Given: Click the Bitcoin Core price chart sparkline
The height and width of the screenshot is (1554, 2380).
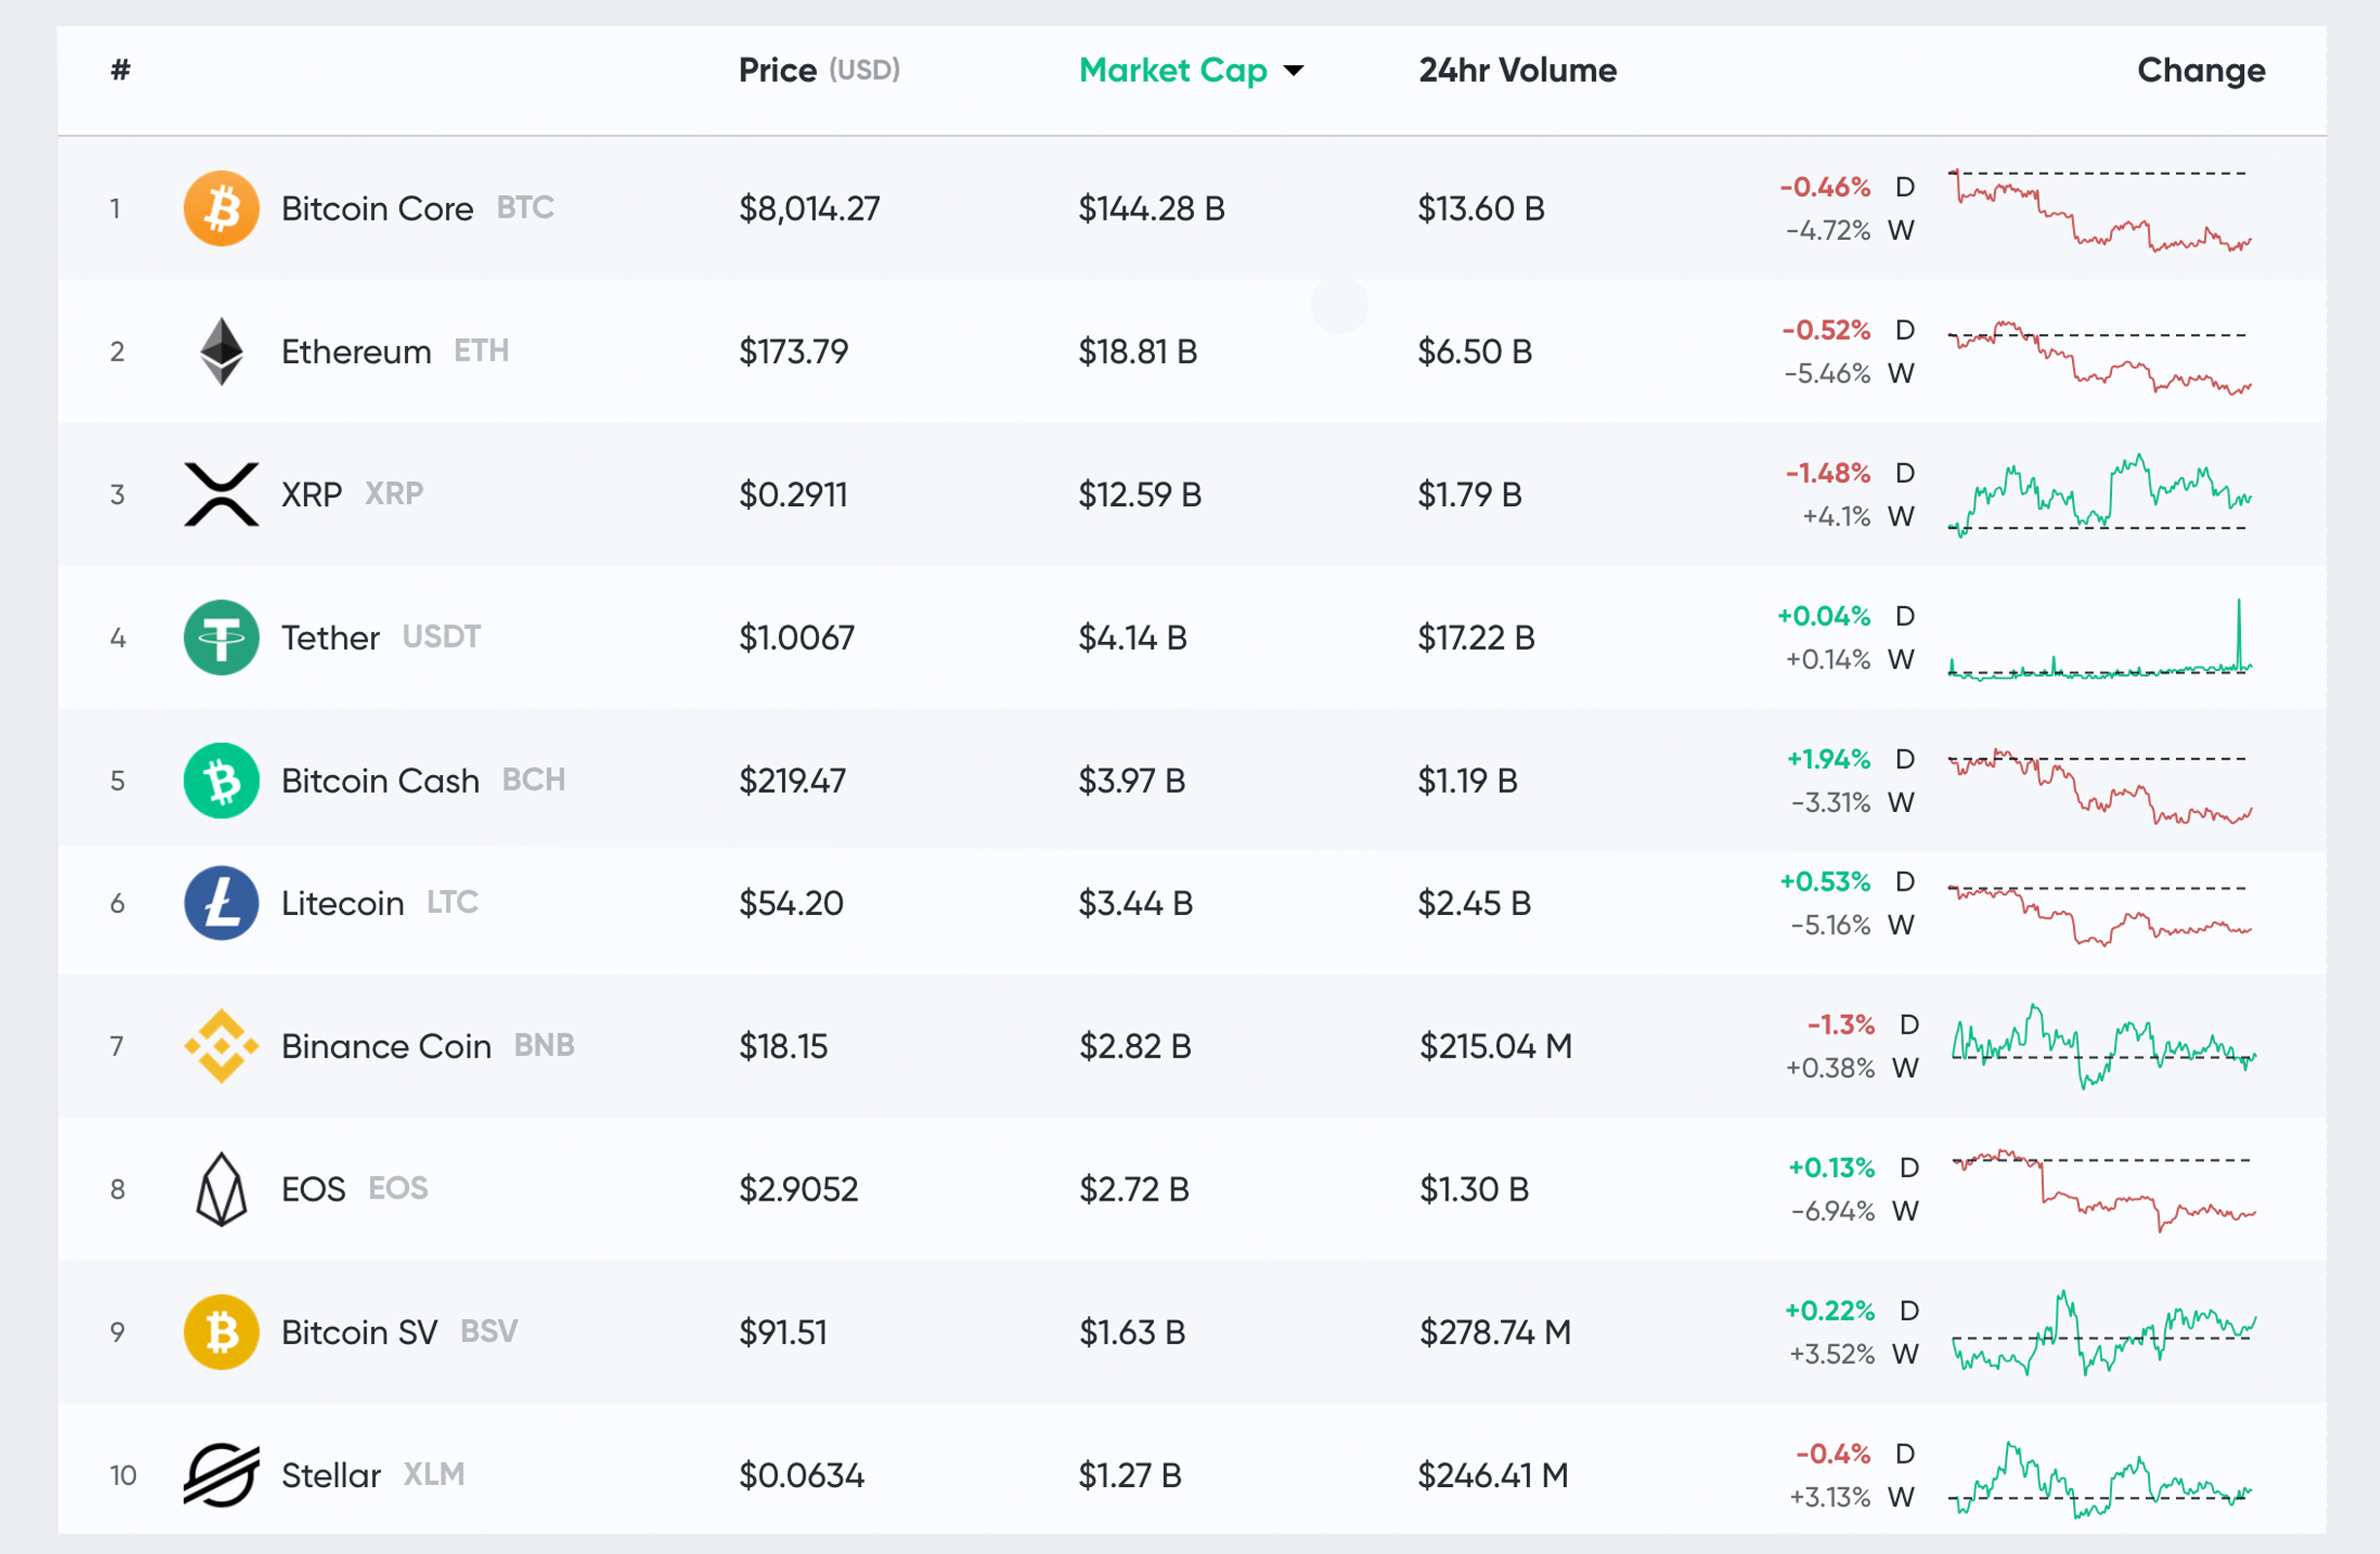Looking at the screenshot, I should 2100,209.
